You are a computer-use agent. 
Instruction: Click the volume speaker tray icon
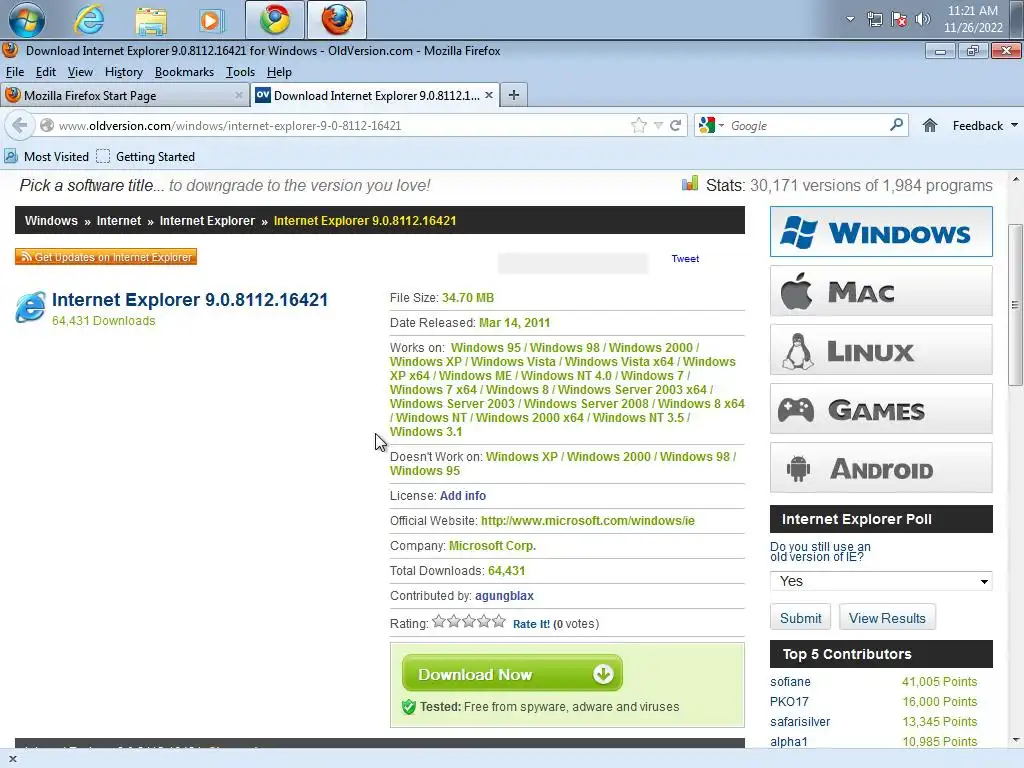pyautogui.click(x=922, y=19)
